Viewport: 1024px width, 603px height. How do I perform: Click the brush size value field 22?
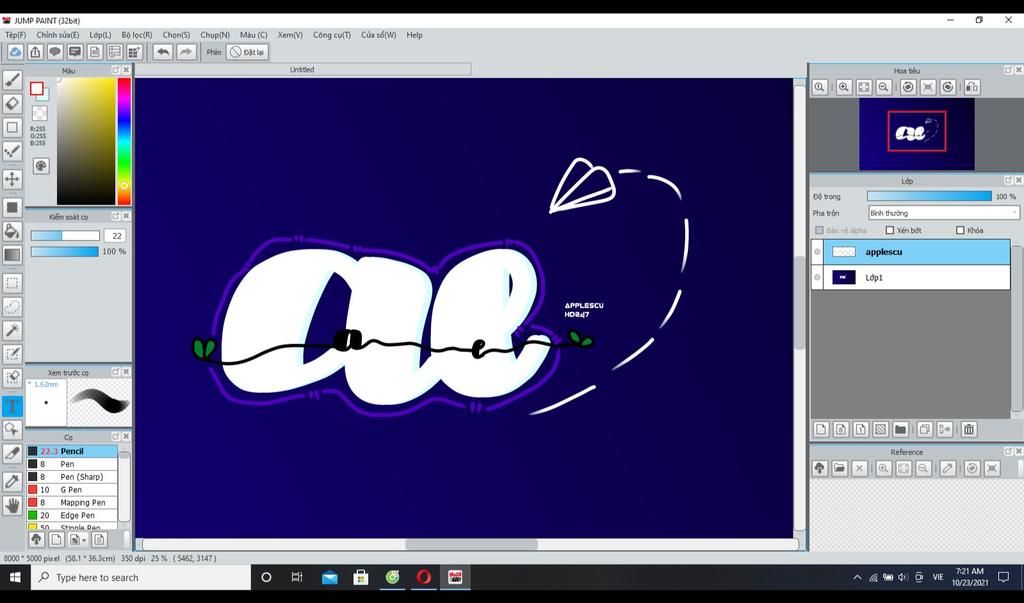[x=116, y=236]
